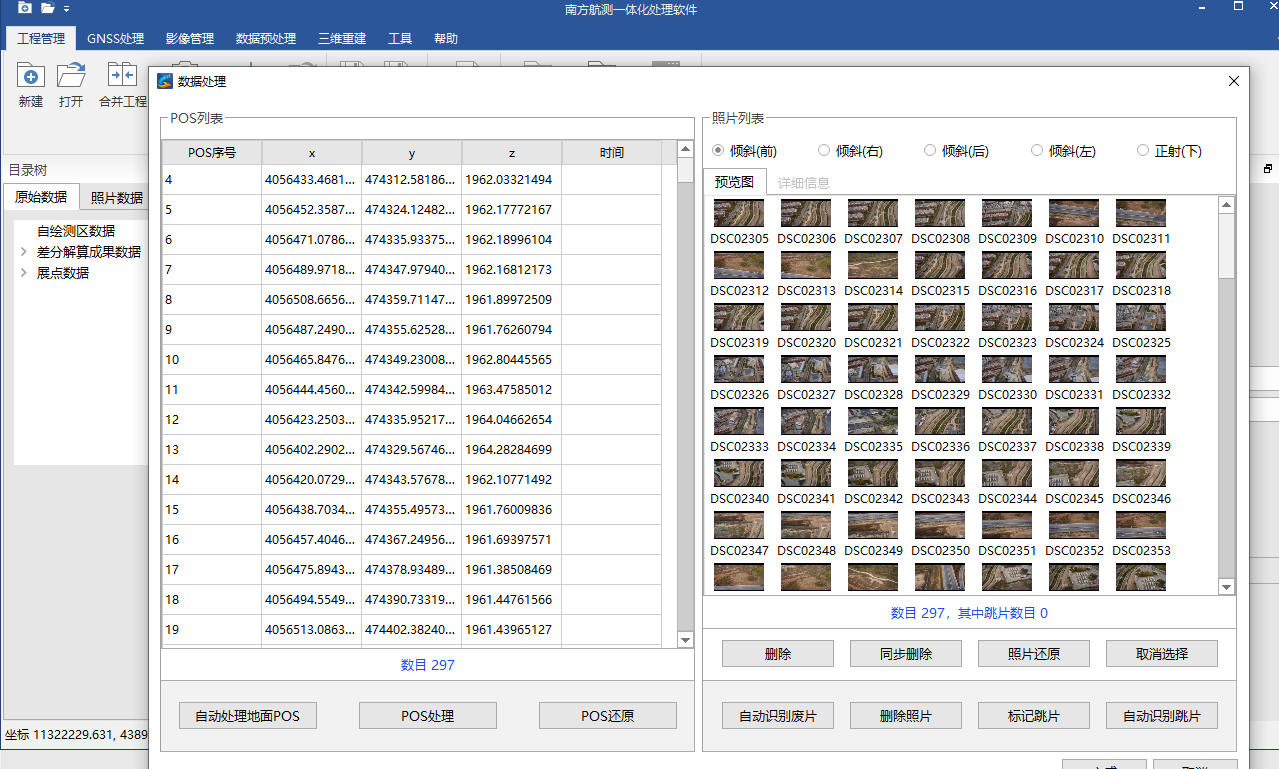Click the POS处理 button

(428, 716)
